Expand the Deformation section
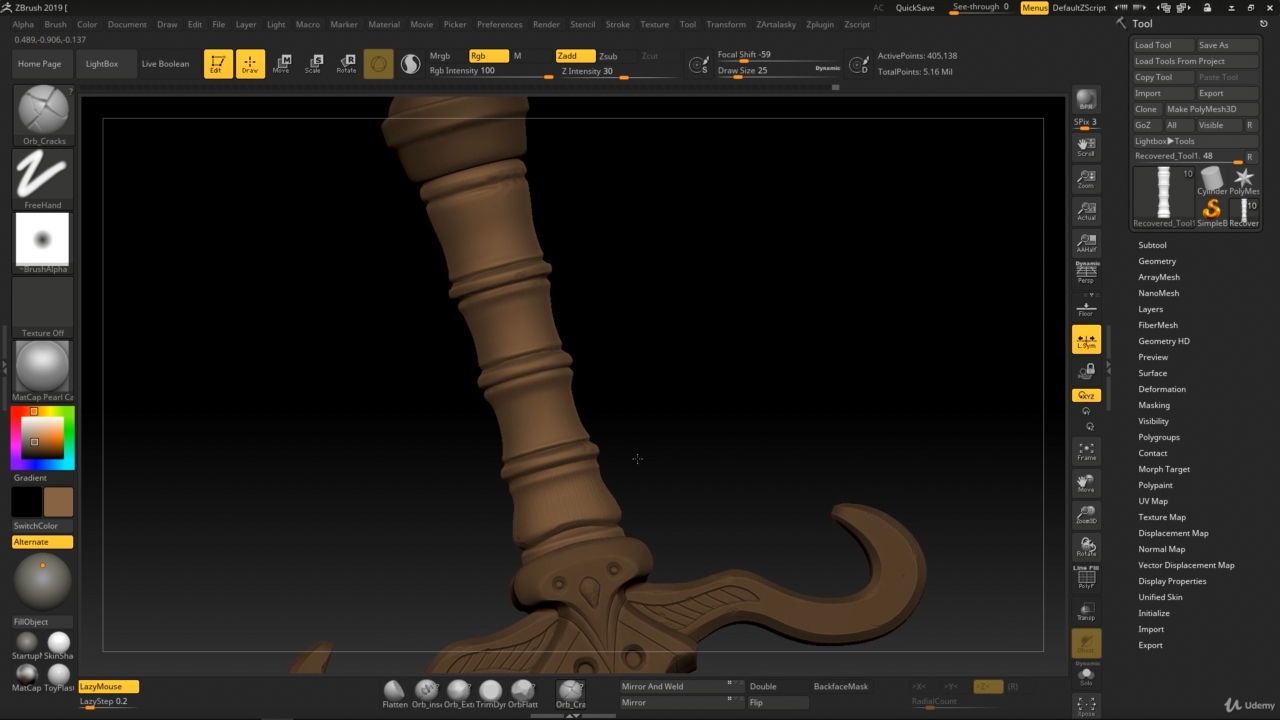1280x720 pixels. tap(1162, 389)
